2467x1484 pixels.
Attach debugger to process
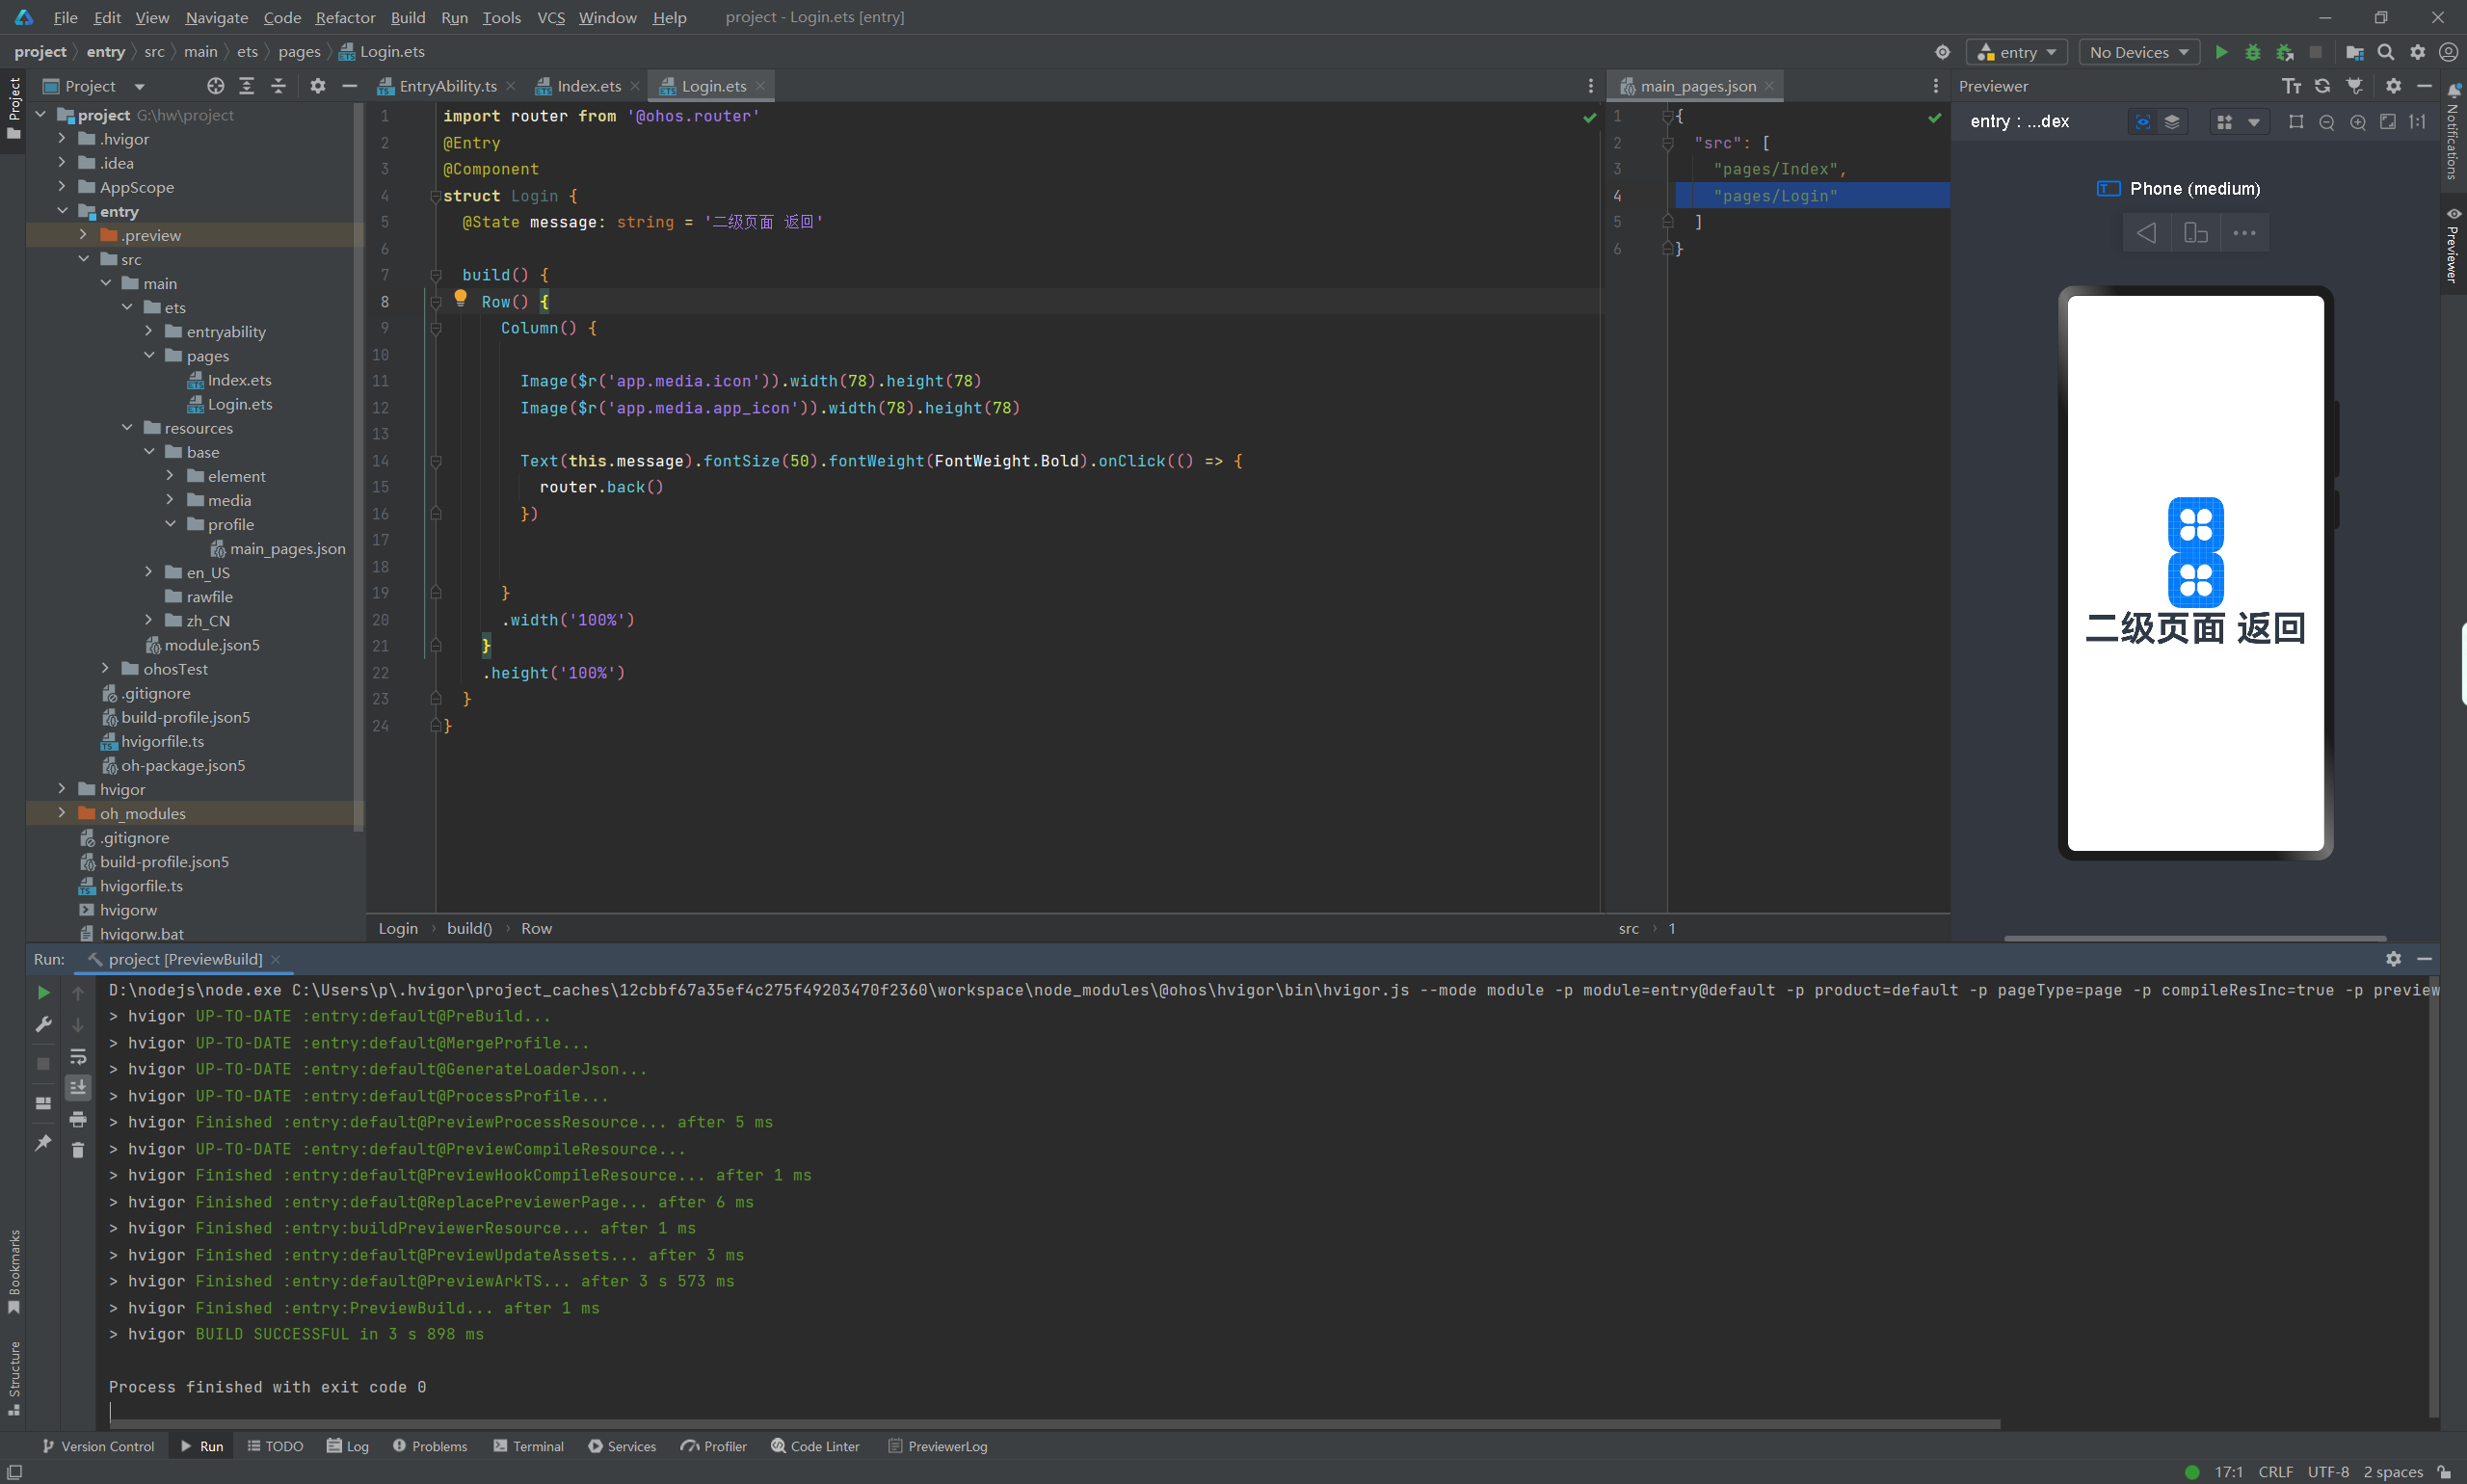pyautogui.click(x=2284, y=52)
